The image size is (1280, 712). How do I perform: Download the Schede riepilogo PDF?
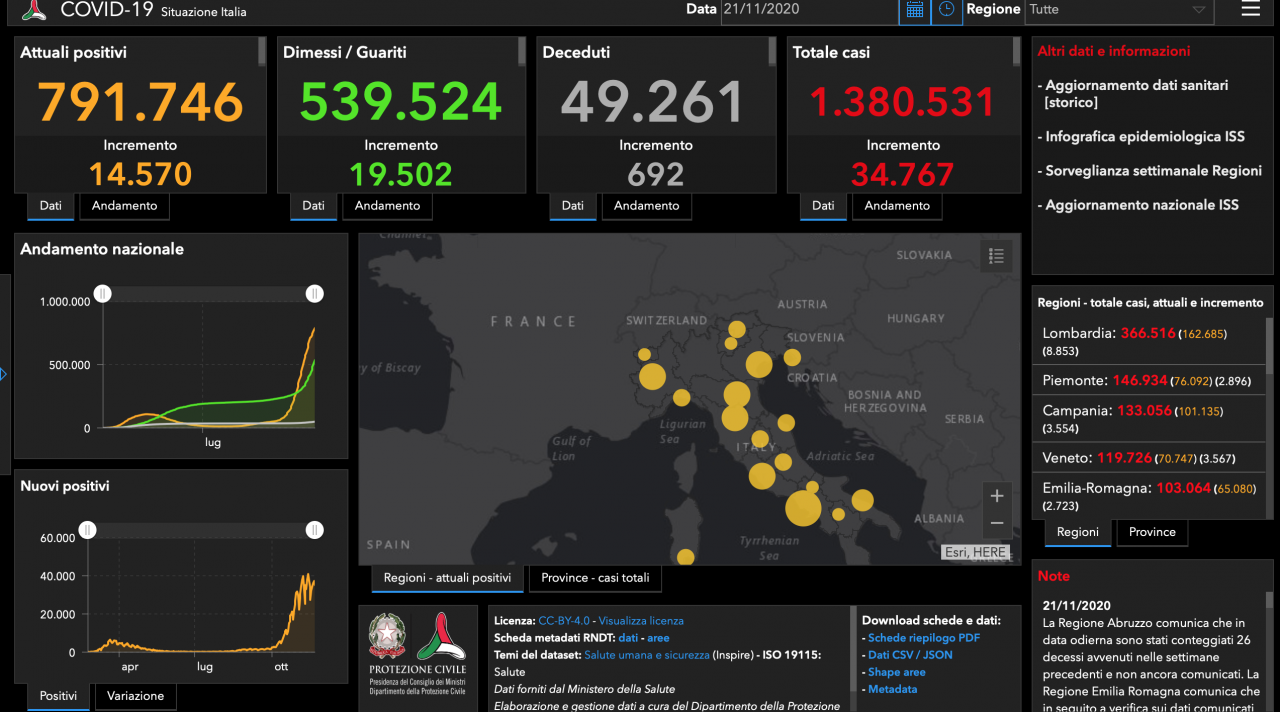[923, 638]
